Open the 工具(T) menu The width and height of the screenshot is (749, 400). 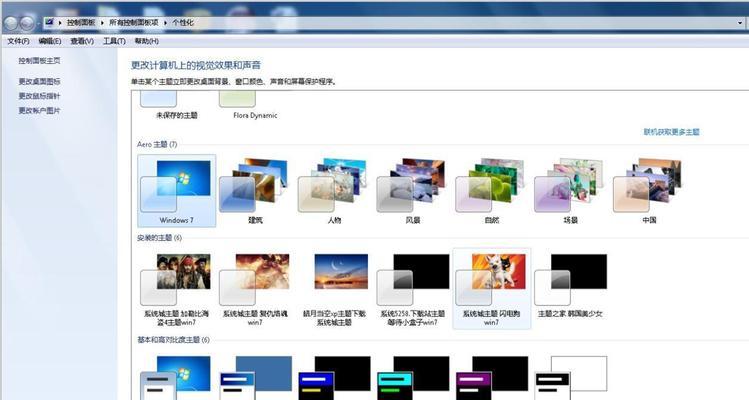(114, 41)
